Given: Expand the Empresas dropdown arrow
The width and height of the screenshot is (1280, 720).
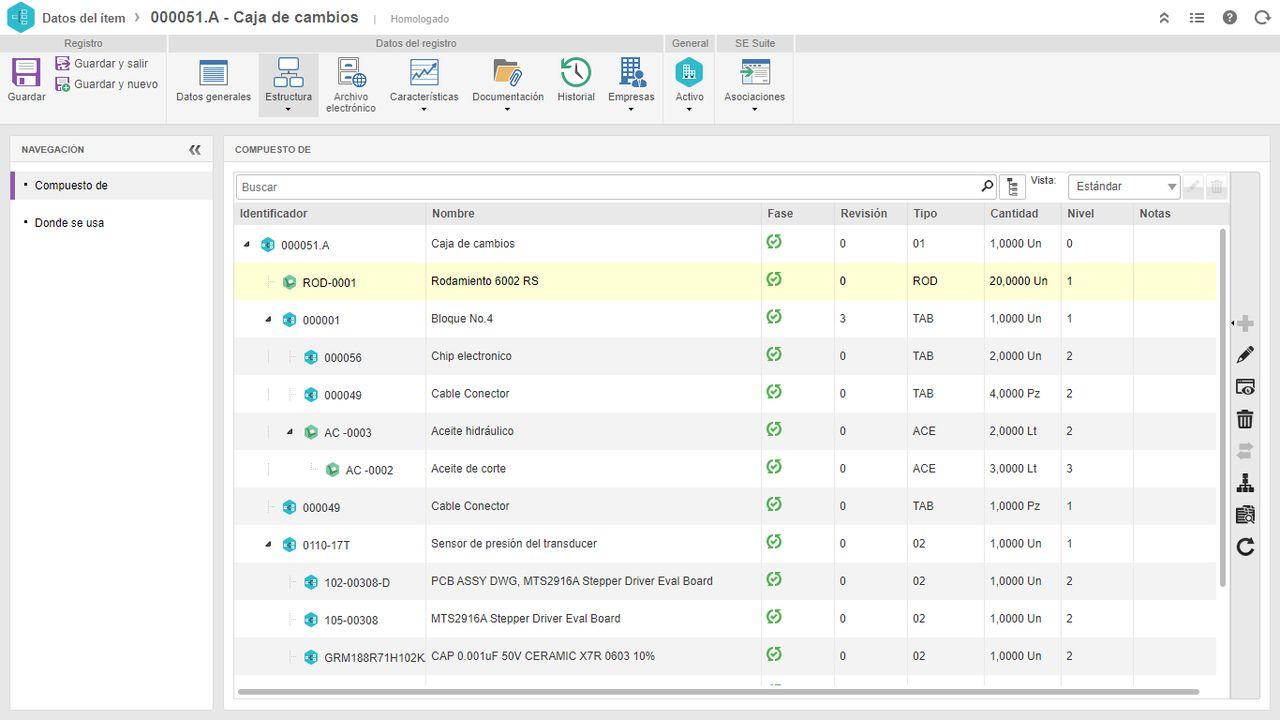Looking at the screenshot, I should [x=631, y=110].
